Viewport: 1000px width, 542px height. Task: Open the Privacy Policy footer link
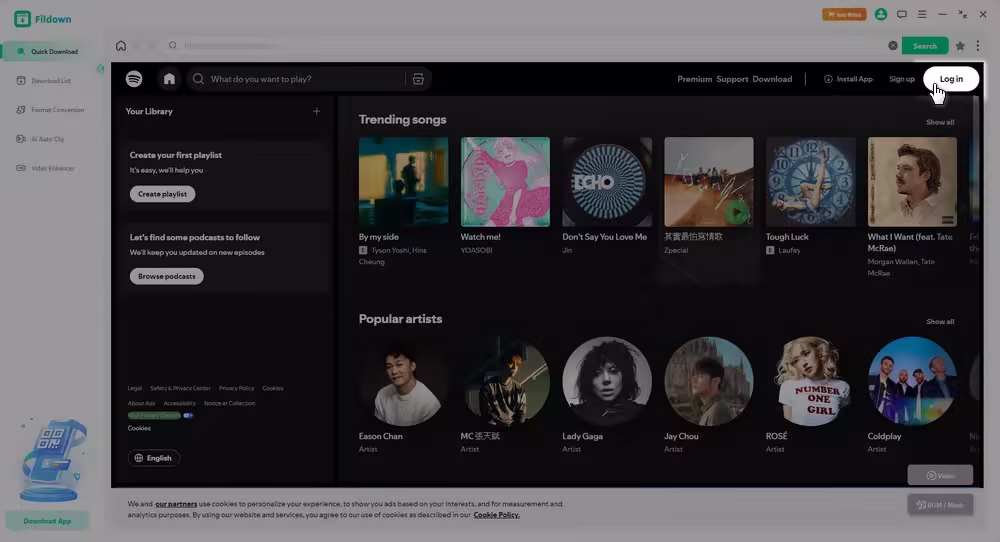point(237,388)
